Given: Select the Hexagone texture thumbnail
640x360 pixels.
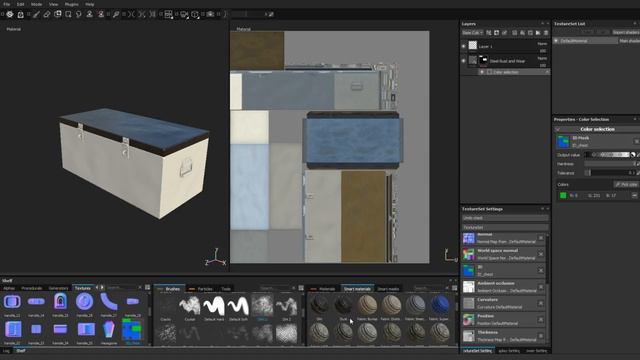Looking at the screenshot, I should (109, 330).
